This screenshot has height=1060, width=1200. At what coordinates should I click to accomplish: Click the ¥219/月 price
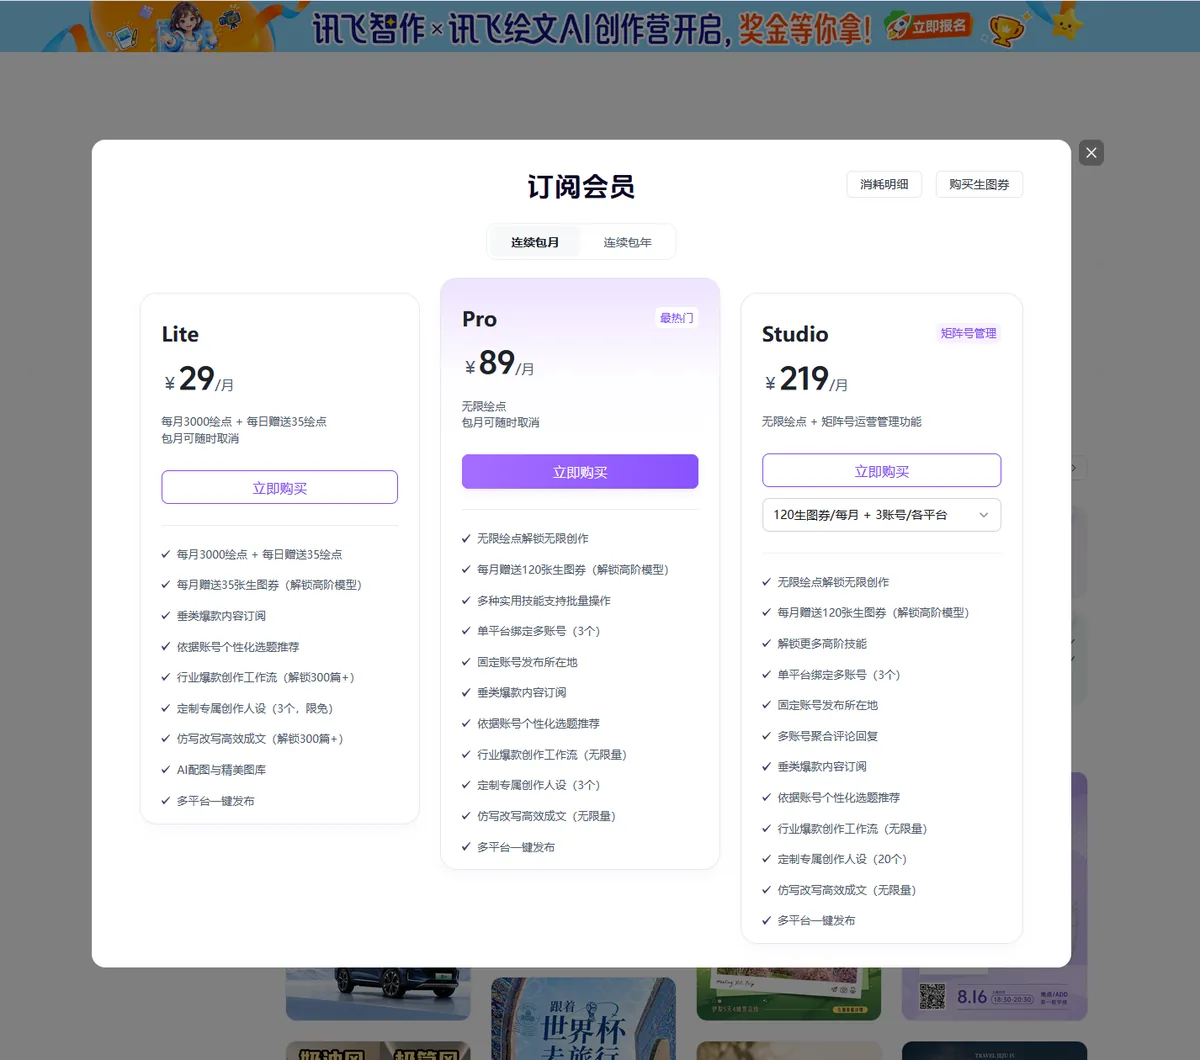pyautogui.click(x=806, y=379)
